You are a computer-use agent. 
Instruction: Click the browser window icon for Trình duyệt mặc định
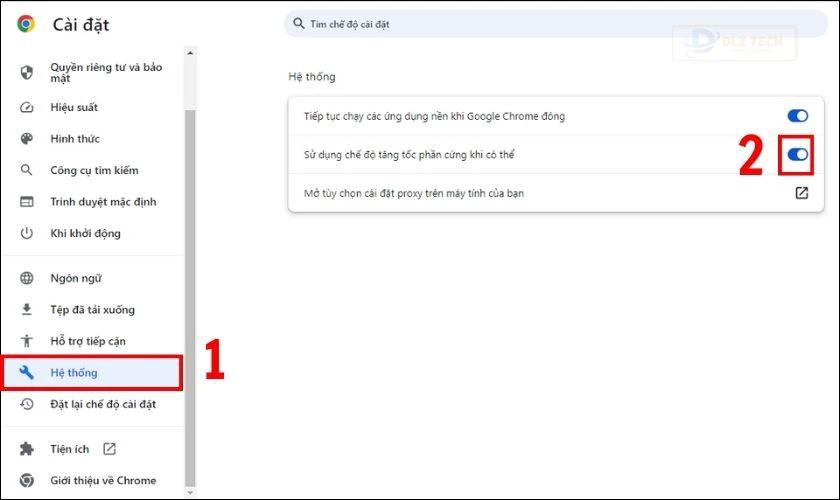pos(27,202)
